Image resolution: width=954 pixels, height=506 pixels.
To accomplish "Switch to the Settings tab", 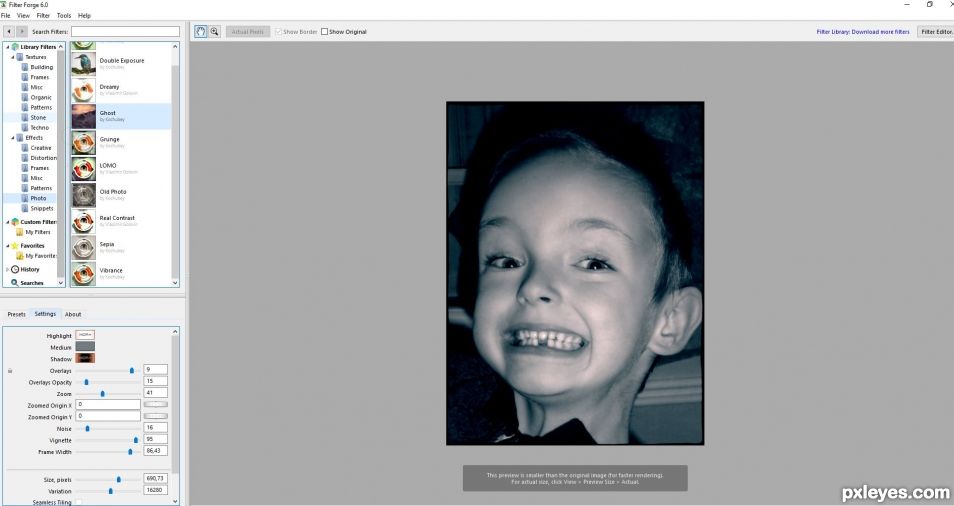I will click(45, 314).
